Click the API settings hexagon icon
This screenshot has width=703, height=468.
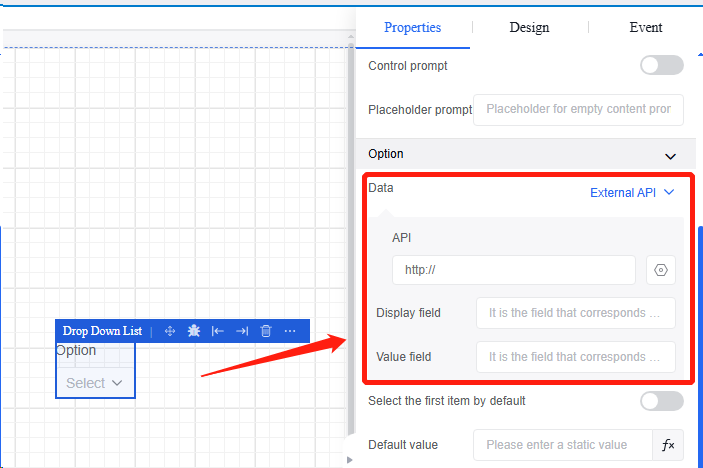point(661,270)
